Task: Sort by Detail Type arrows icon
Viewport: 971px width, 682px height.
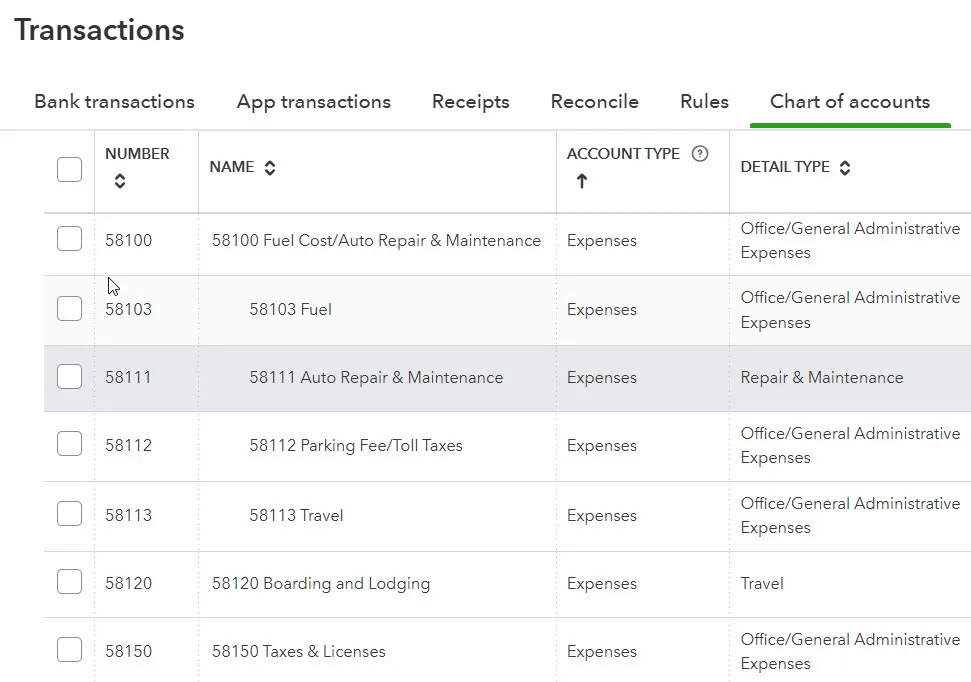Action: (x=845, y=168)
